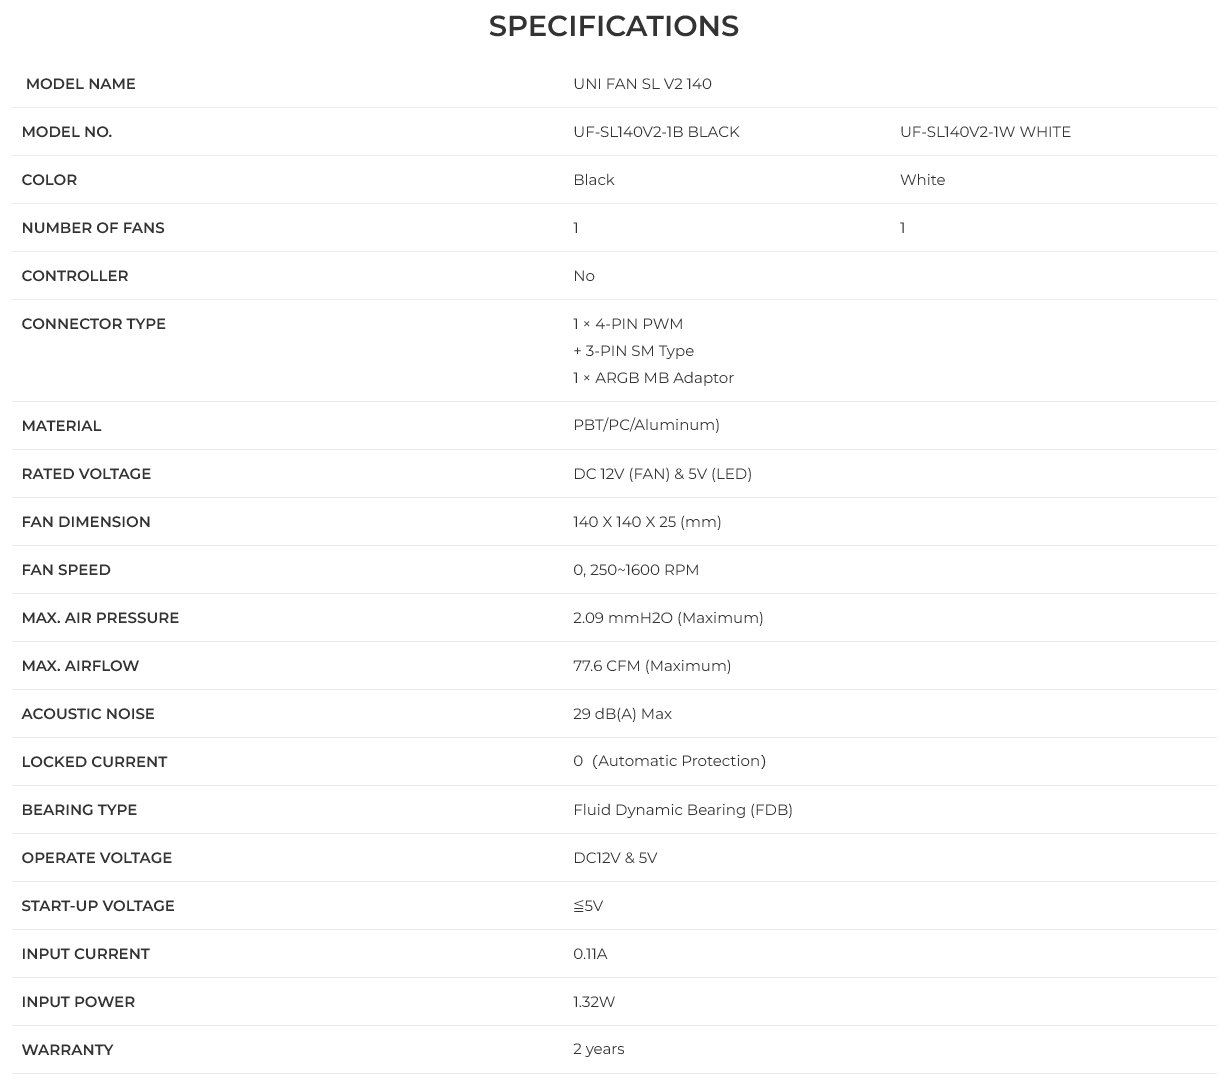Click the UF-SL140V2-1B BLACK model number
1228x1085 pixels.
(656, 132)
